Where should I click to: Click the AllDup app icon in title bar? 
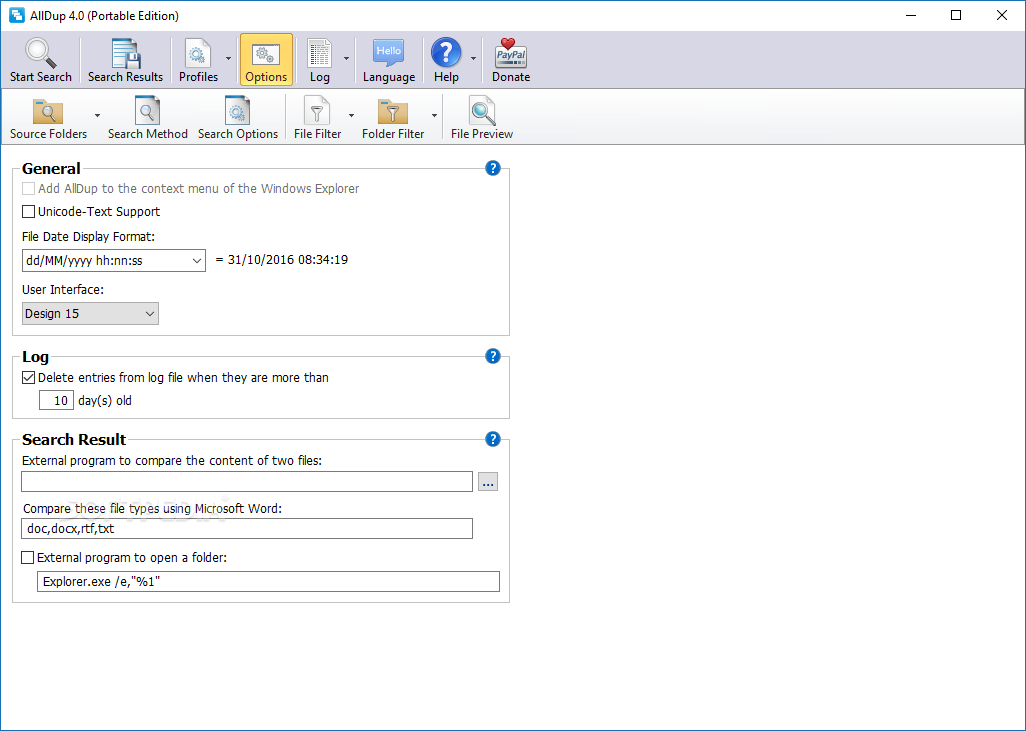[16, 15]
